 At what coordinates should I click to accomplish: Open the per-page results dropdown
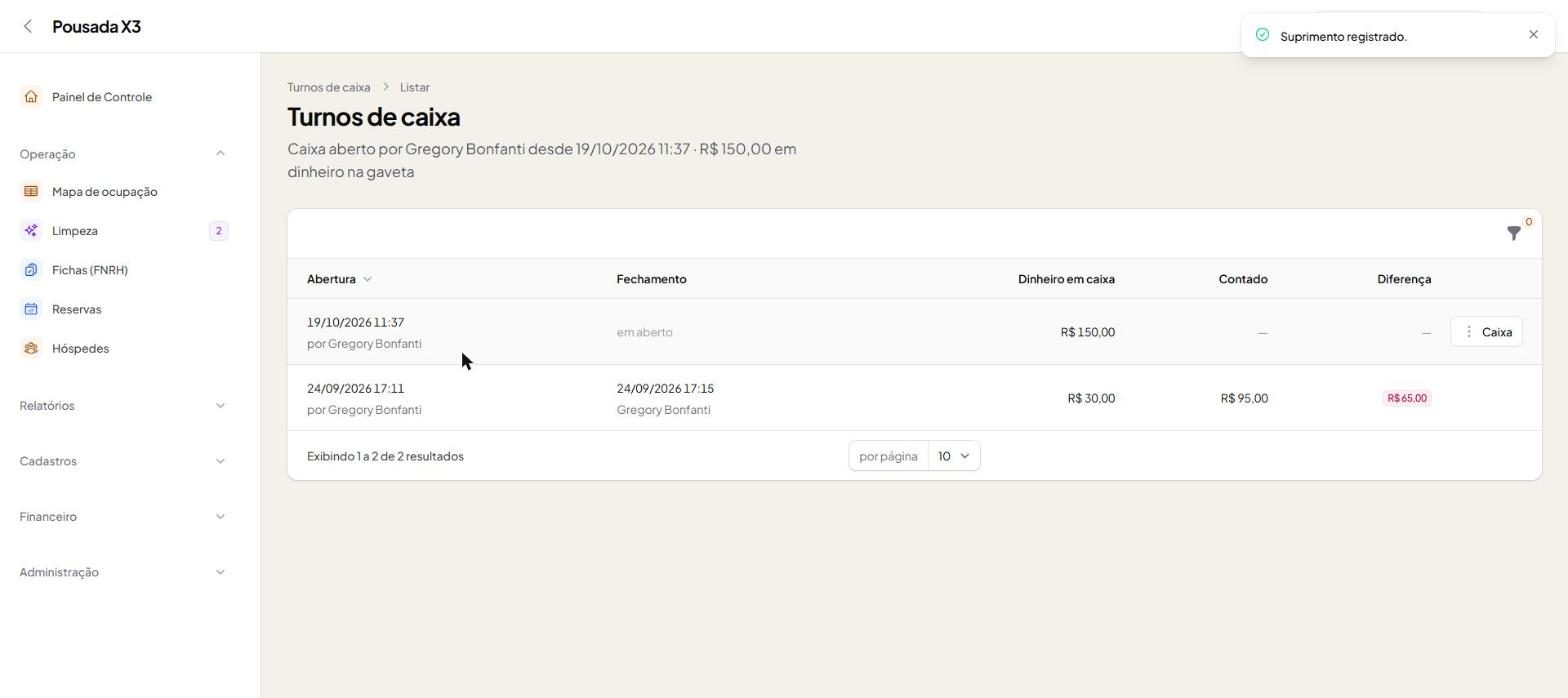pos(954,456)
